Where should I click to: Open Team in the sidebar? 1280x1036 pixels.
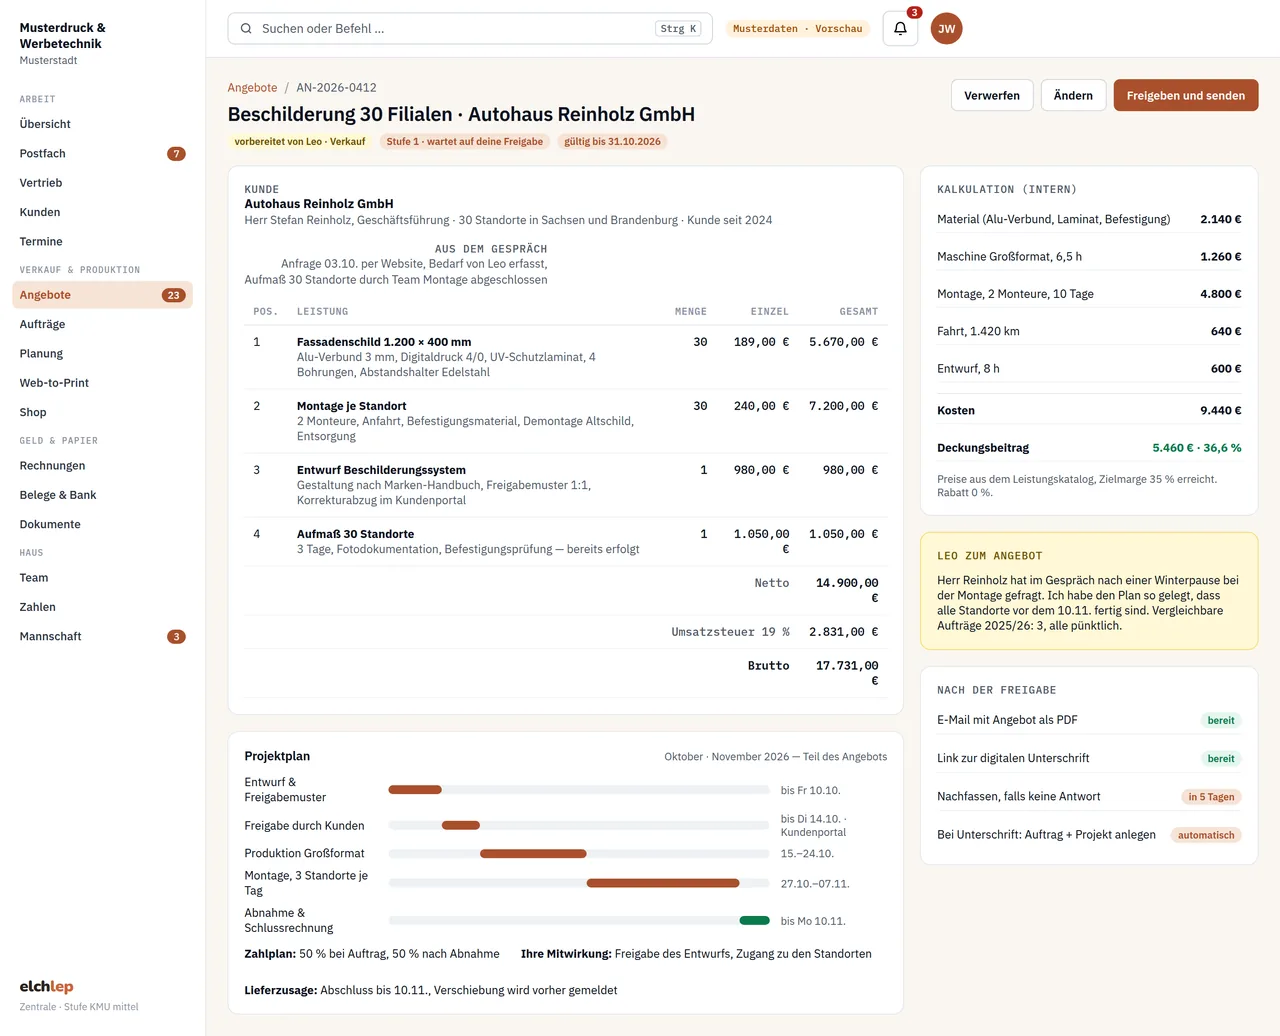(x=102, y=578)
